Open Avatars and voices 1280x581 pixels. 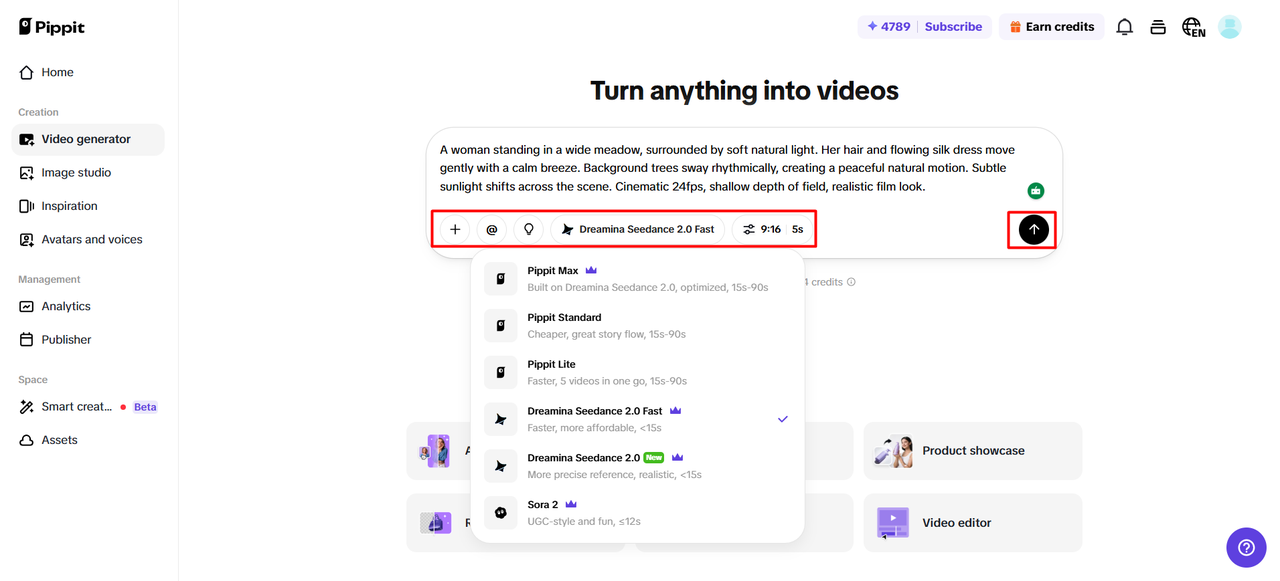pos(88,239)
